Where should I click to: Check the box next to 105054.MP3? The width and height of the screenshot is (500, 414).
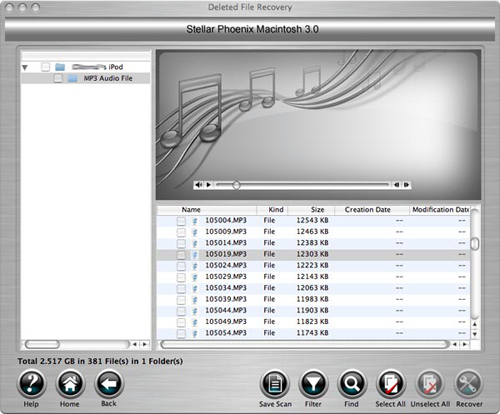coord(181,334)
